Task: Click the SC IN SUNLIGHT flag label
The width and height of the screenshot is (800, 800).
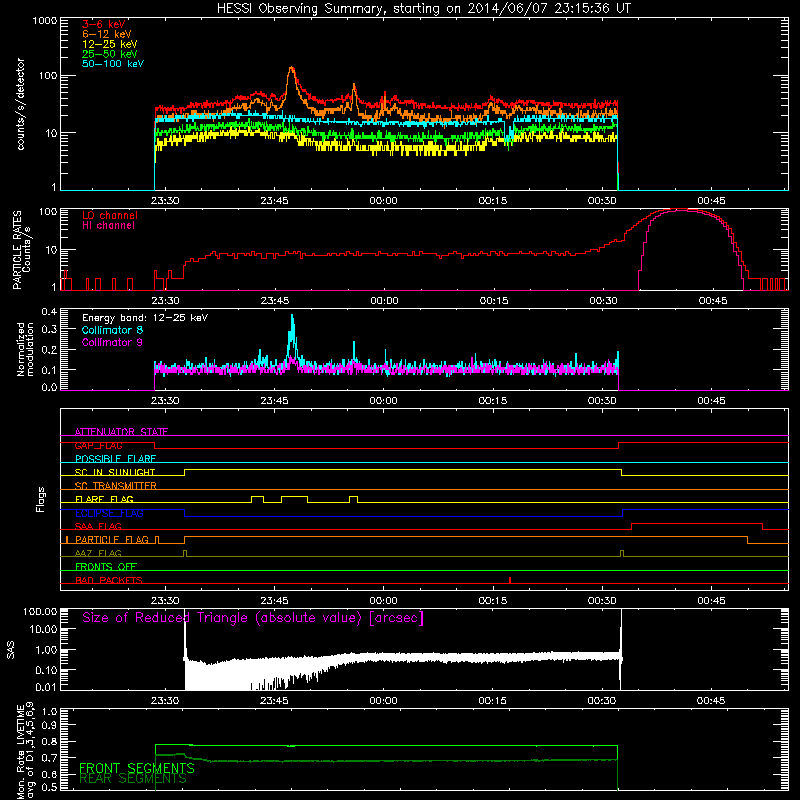Action: point(115,472)
